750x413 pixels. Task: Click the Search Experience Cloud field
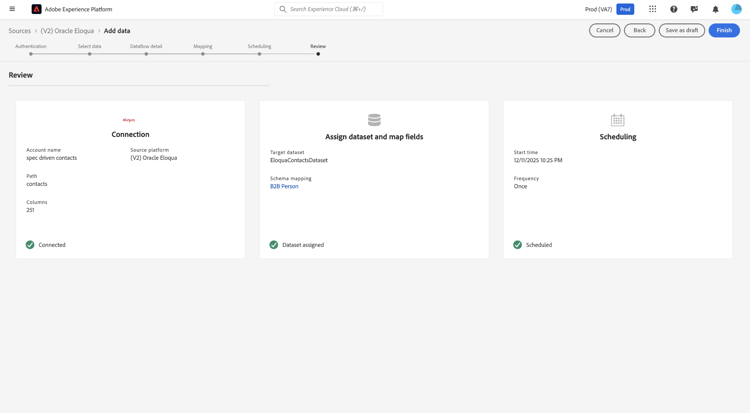click(x=329, y=9)
